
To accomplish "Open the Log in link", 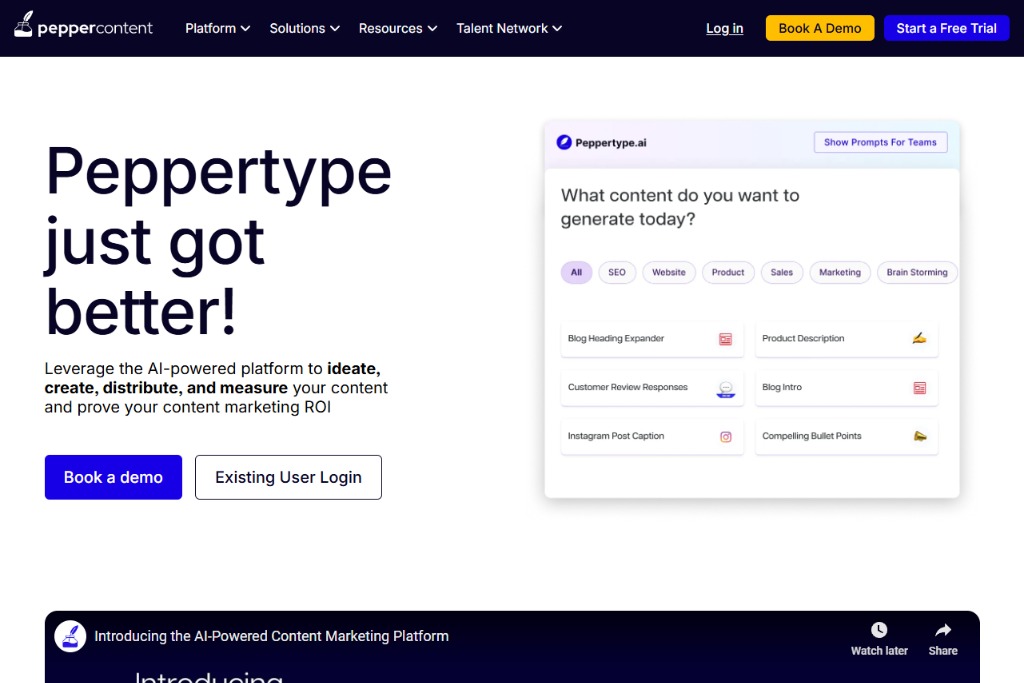I will click(724, 28).
